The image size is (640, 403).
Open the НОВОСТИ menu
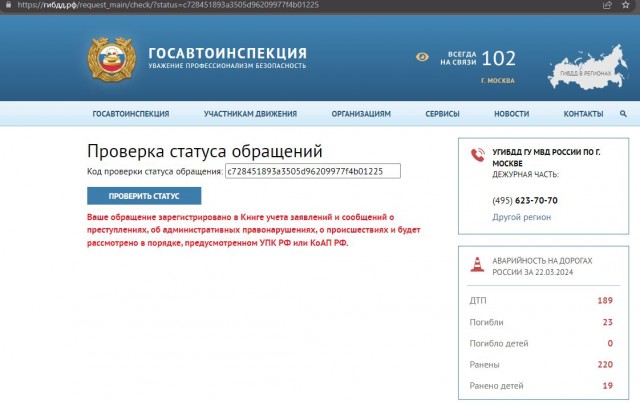pos(511,114)
